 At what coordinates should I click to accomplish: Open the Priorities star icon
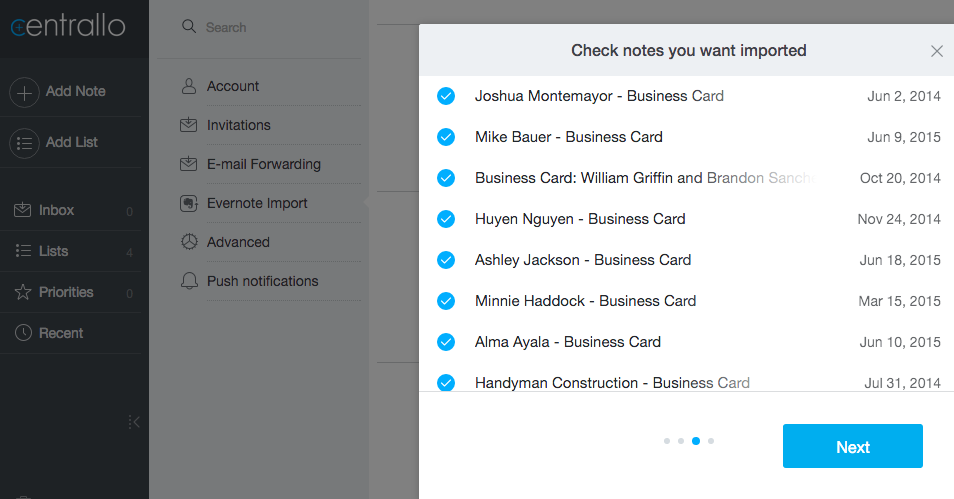click(x=22, y=293)
